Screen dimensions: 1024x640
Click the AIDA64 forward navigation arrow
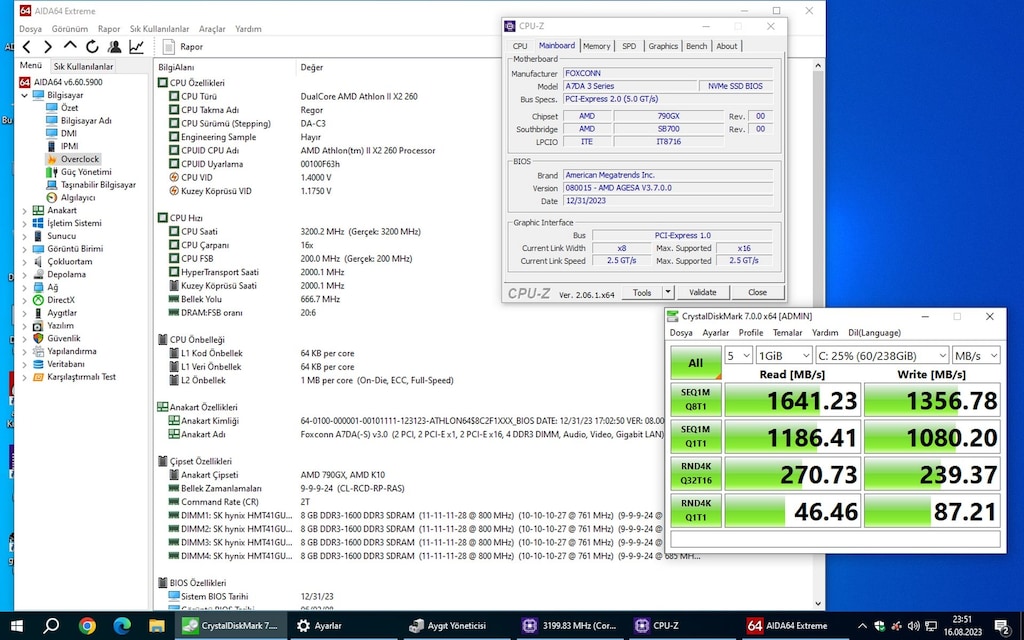(x=48, y=46)
